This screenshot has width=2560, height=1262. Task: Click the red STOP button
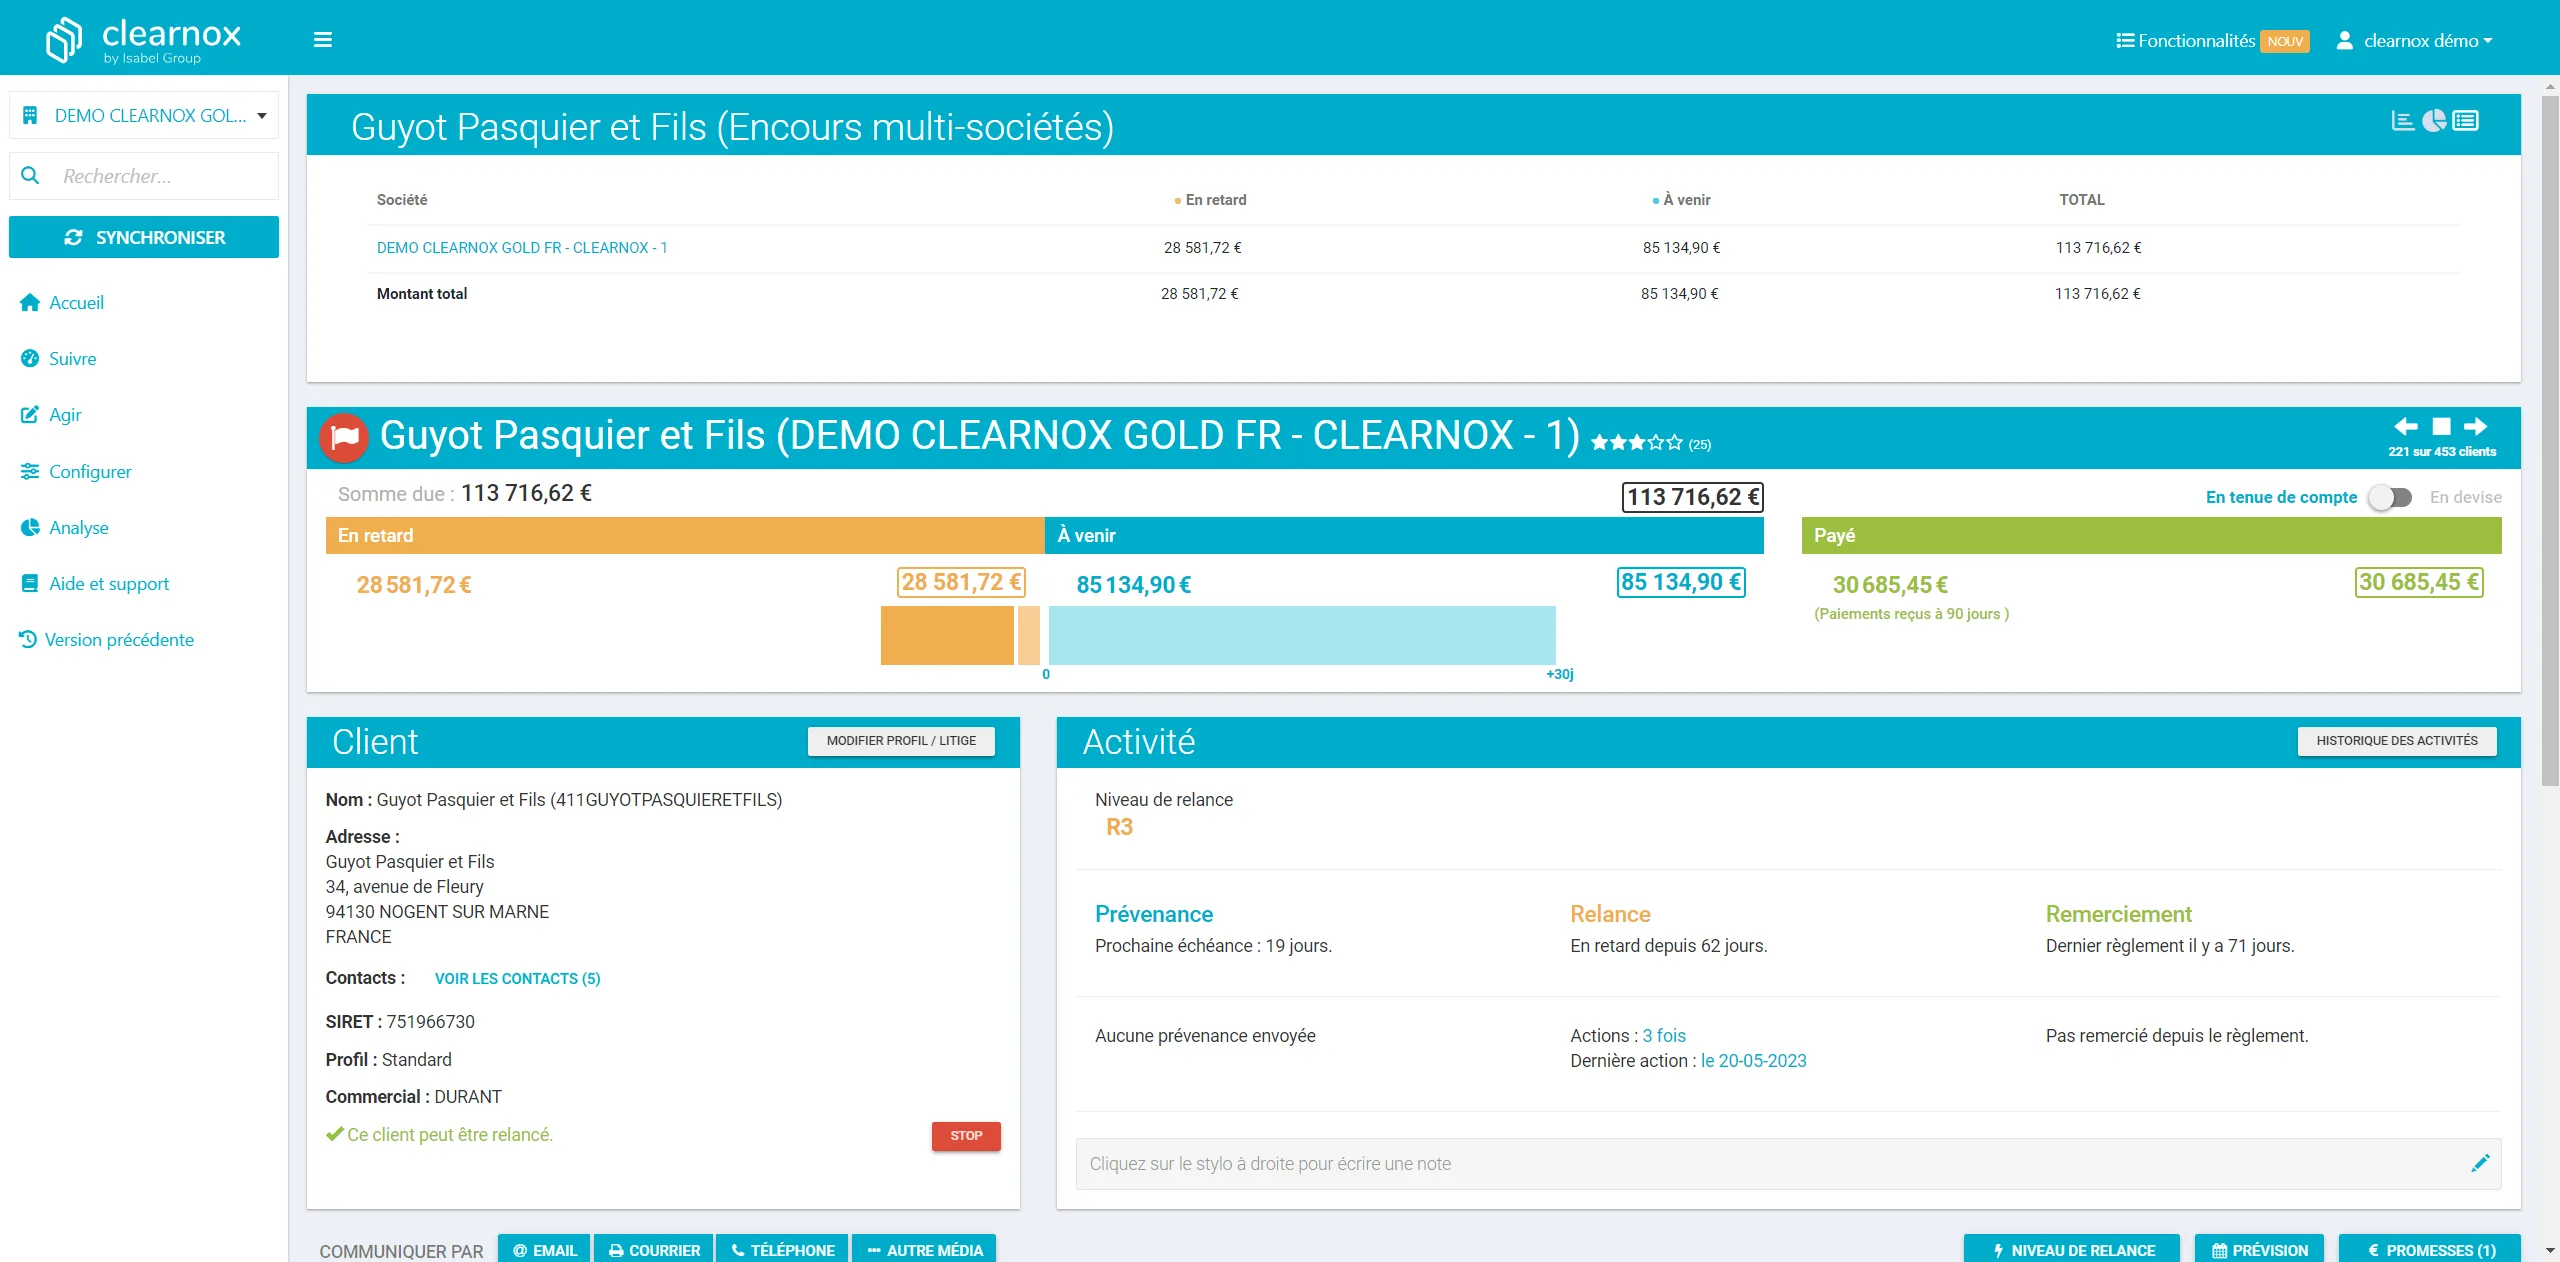[966, 1136]
